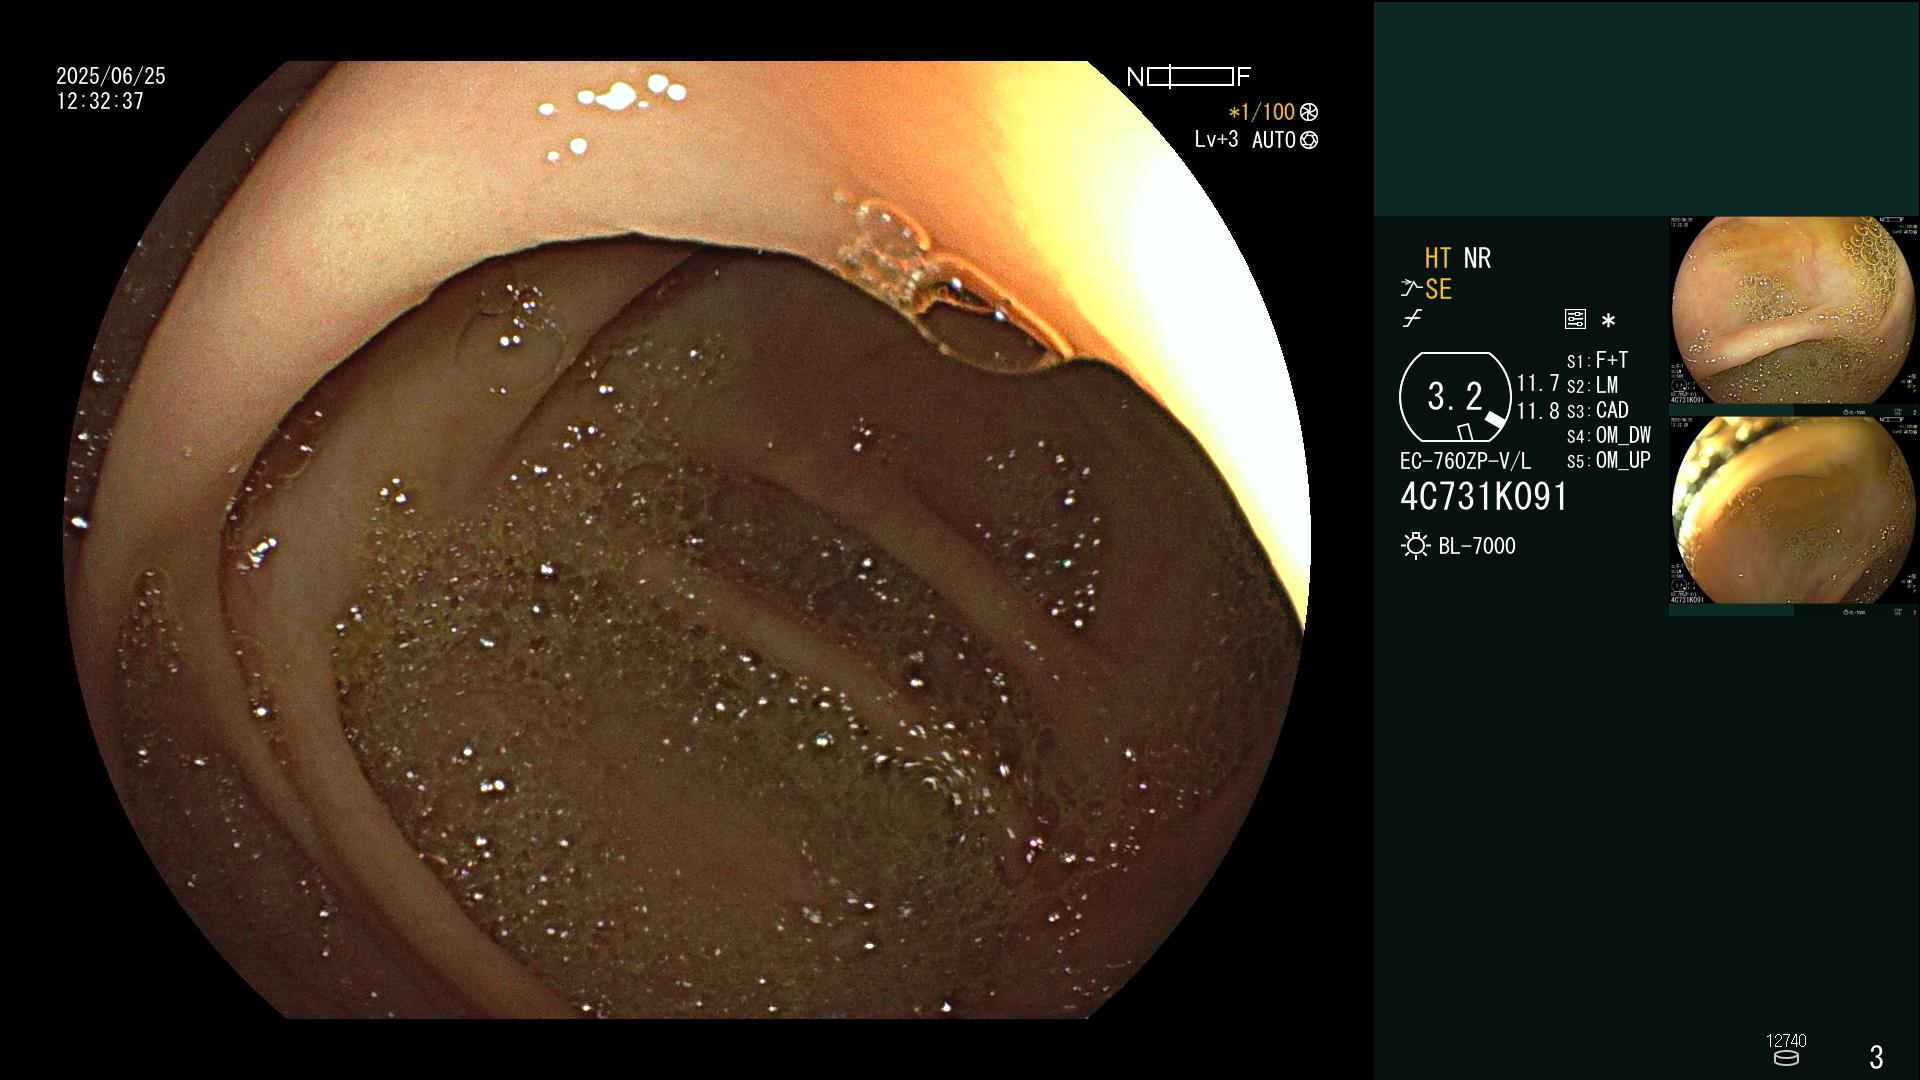Click the date 2025/06/25
The width and height of the screenshot is (1920, 1080).
(x=111, y=76)
